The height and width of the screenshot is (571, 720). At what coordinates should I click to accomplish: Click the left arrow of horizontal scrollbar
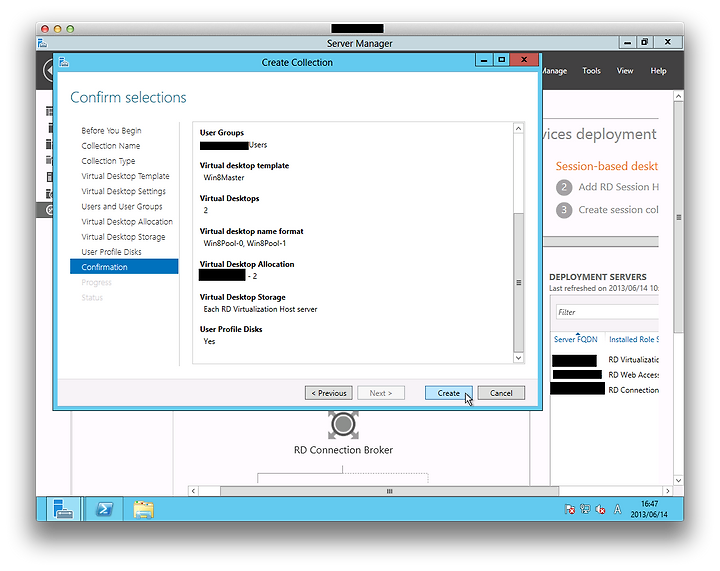pyautogui.click(x=193, y=491)
